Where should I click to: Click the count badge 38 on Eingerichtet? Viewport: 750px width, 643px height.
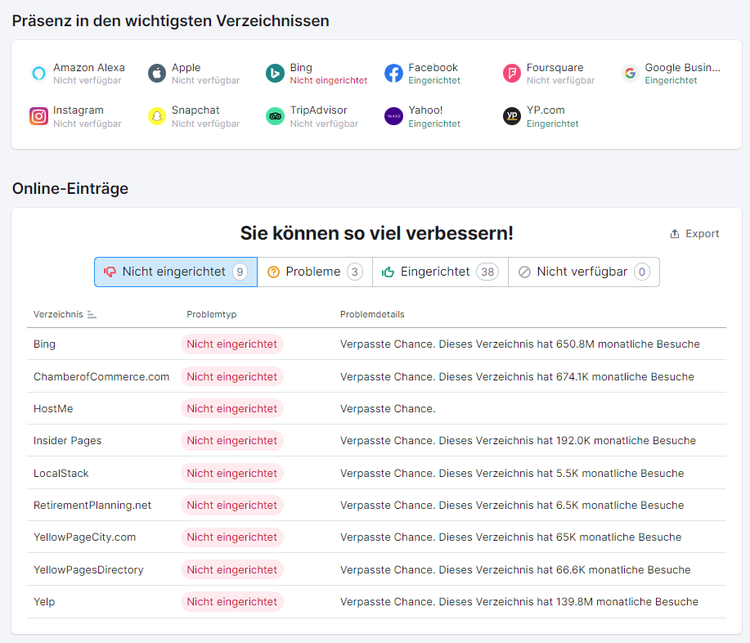487,272
